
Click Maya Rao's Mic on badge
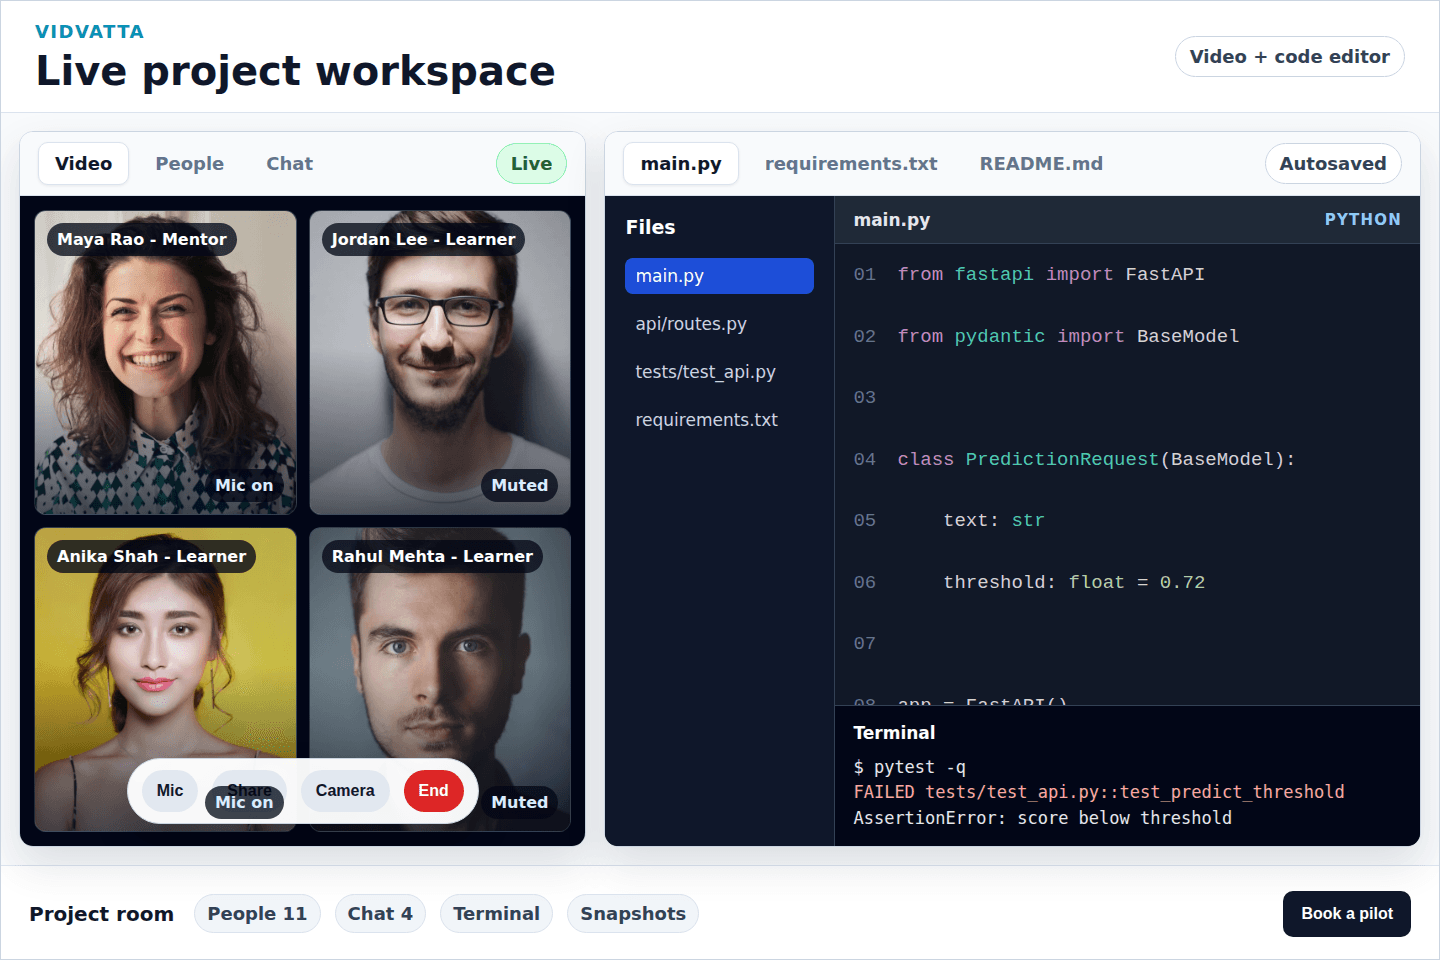[x=244, y=485]
